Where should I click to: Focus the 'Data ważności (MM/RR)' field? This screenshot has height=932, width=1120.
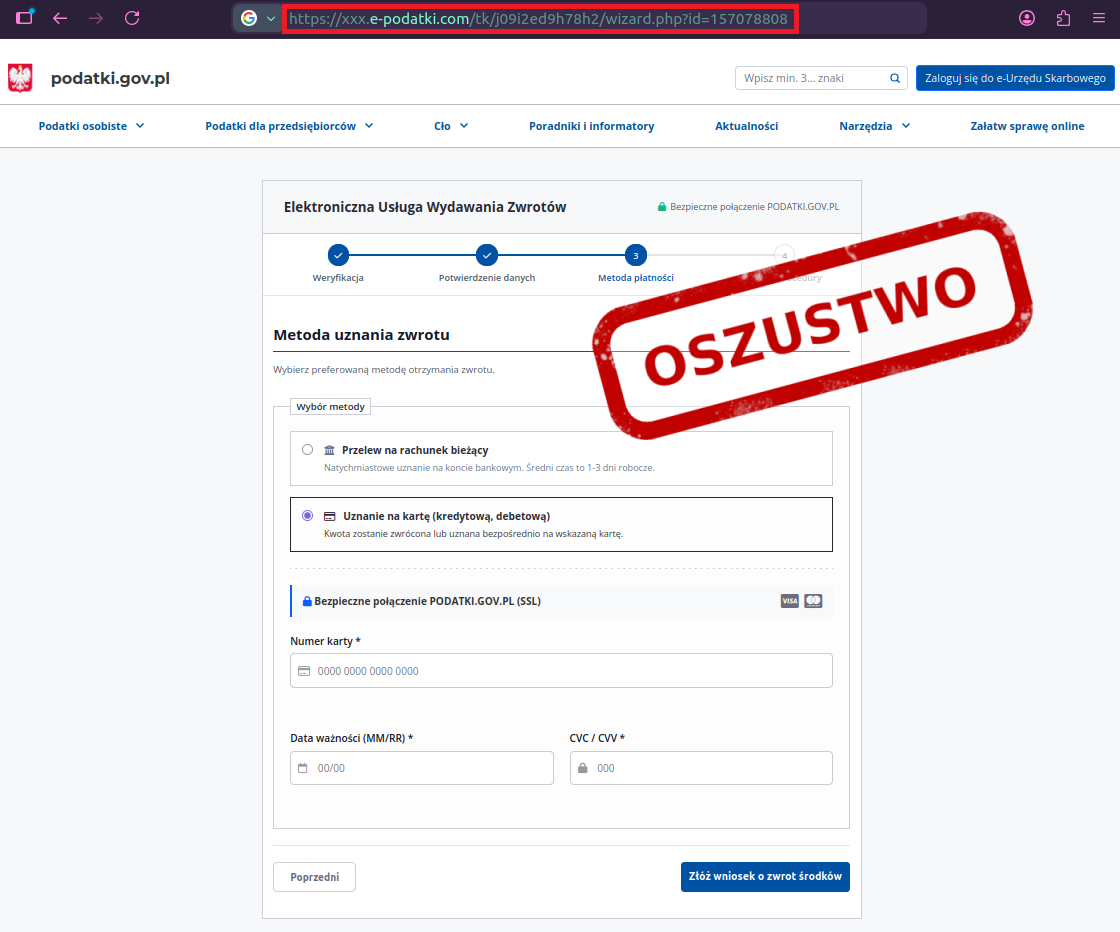(x=422, y=768)
